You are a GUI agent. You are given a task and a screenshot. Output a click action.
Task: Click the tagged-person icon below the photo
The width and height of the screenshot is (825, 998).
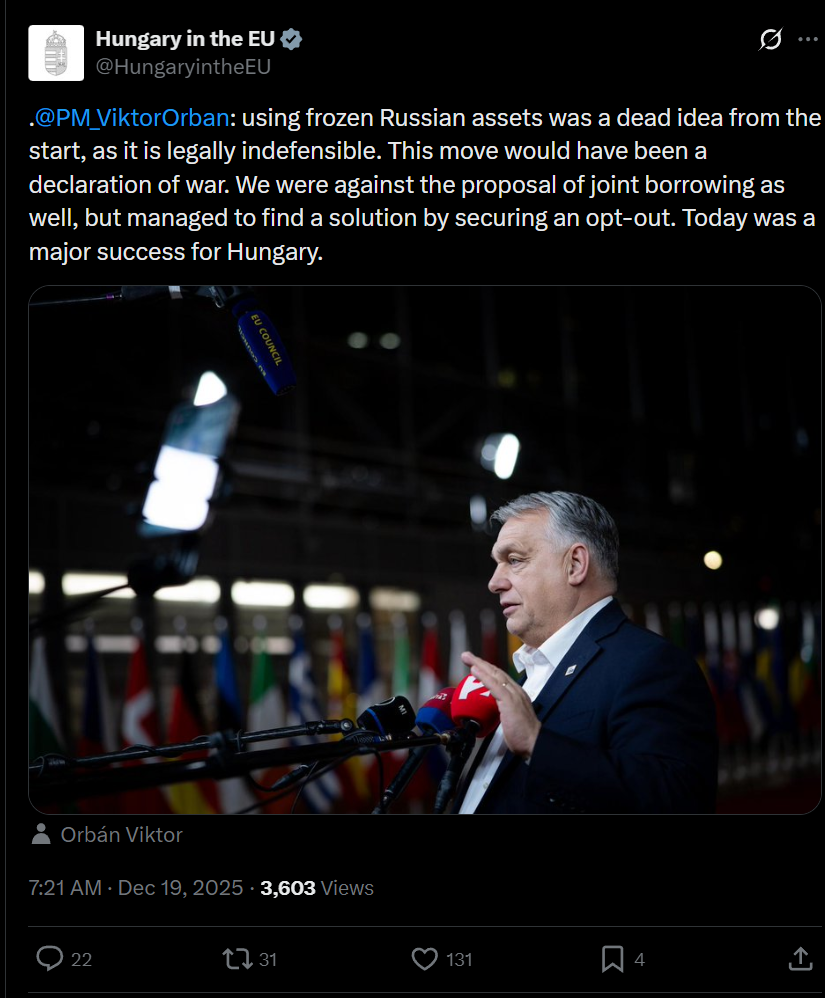tap(41, 834)
